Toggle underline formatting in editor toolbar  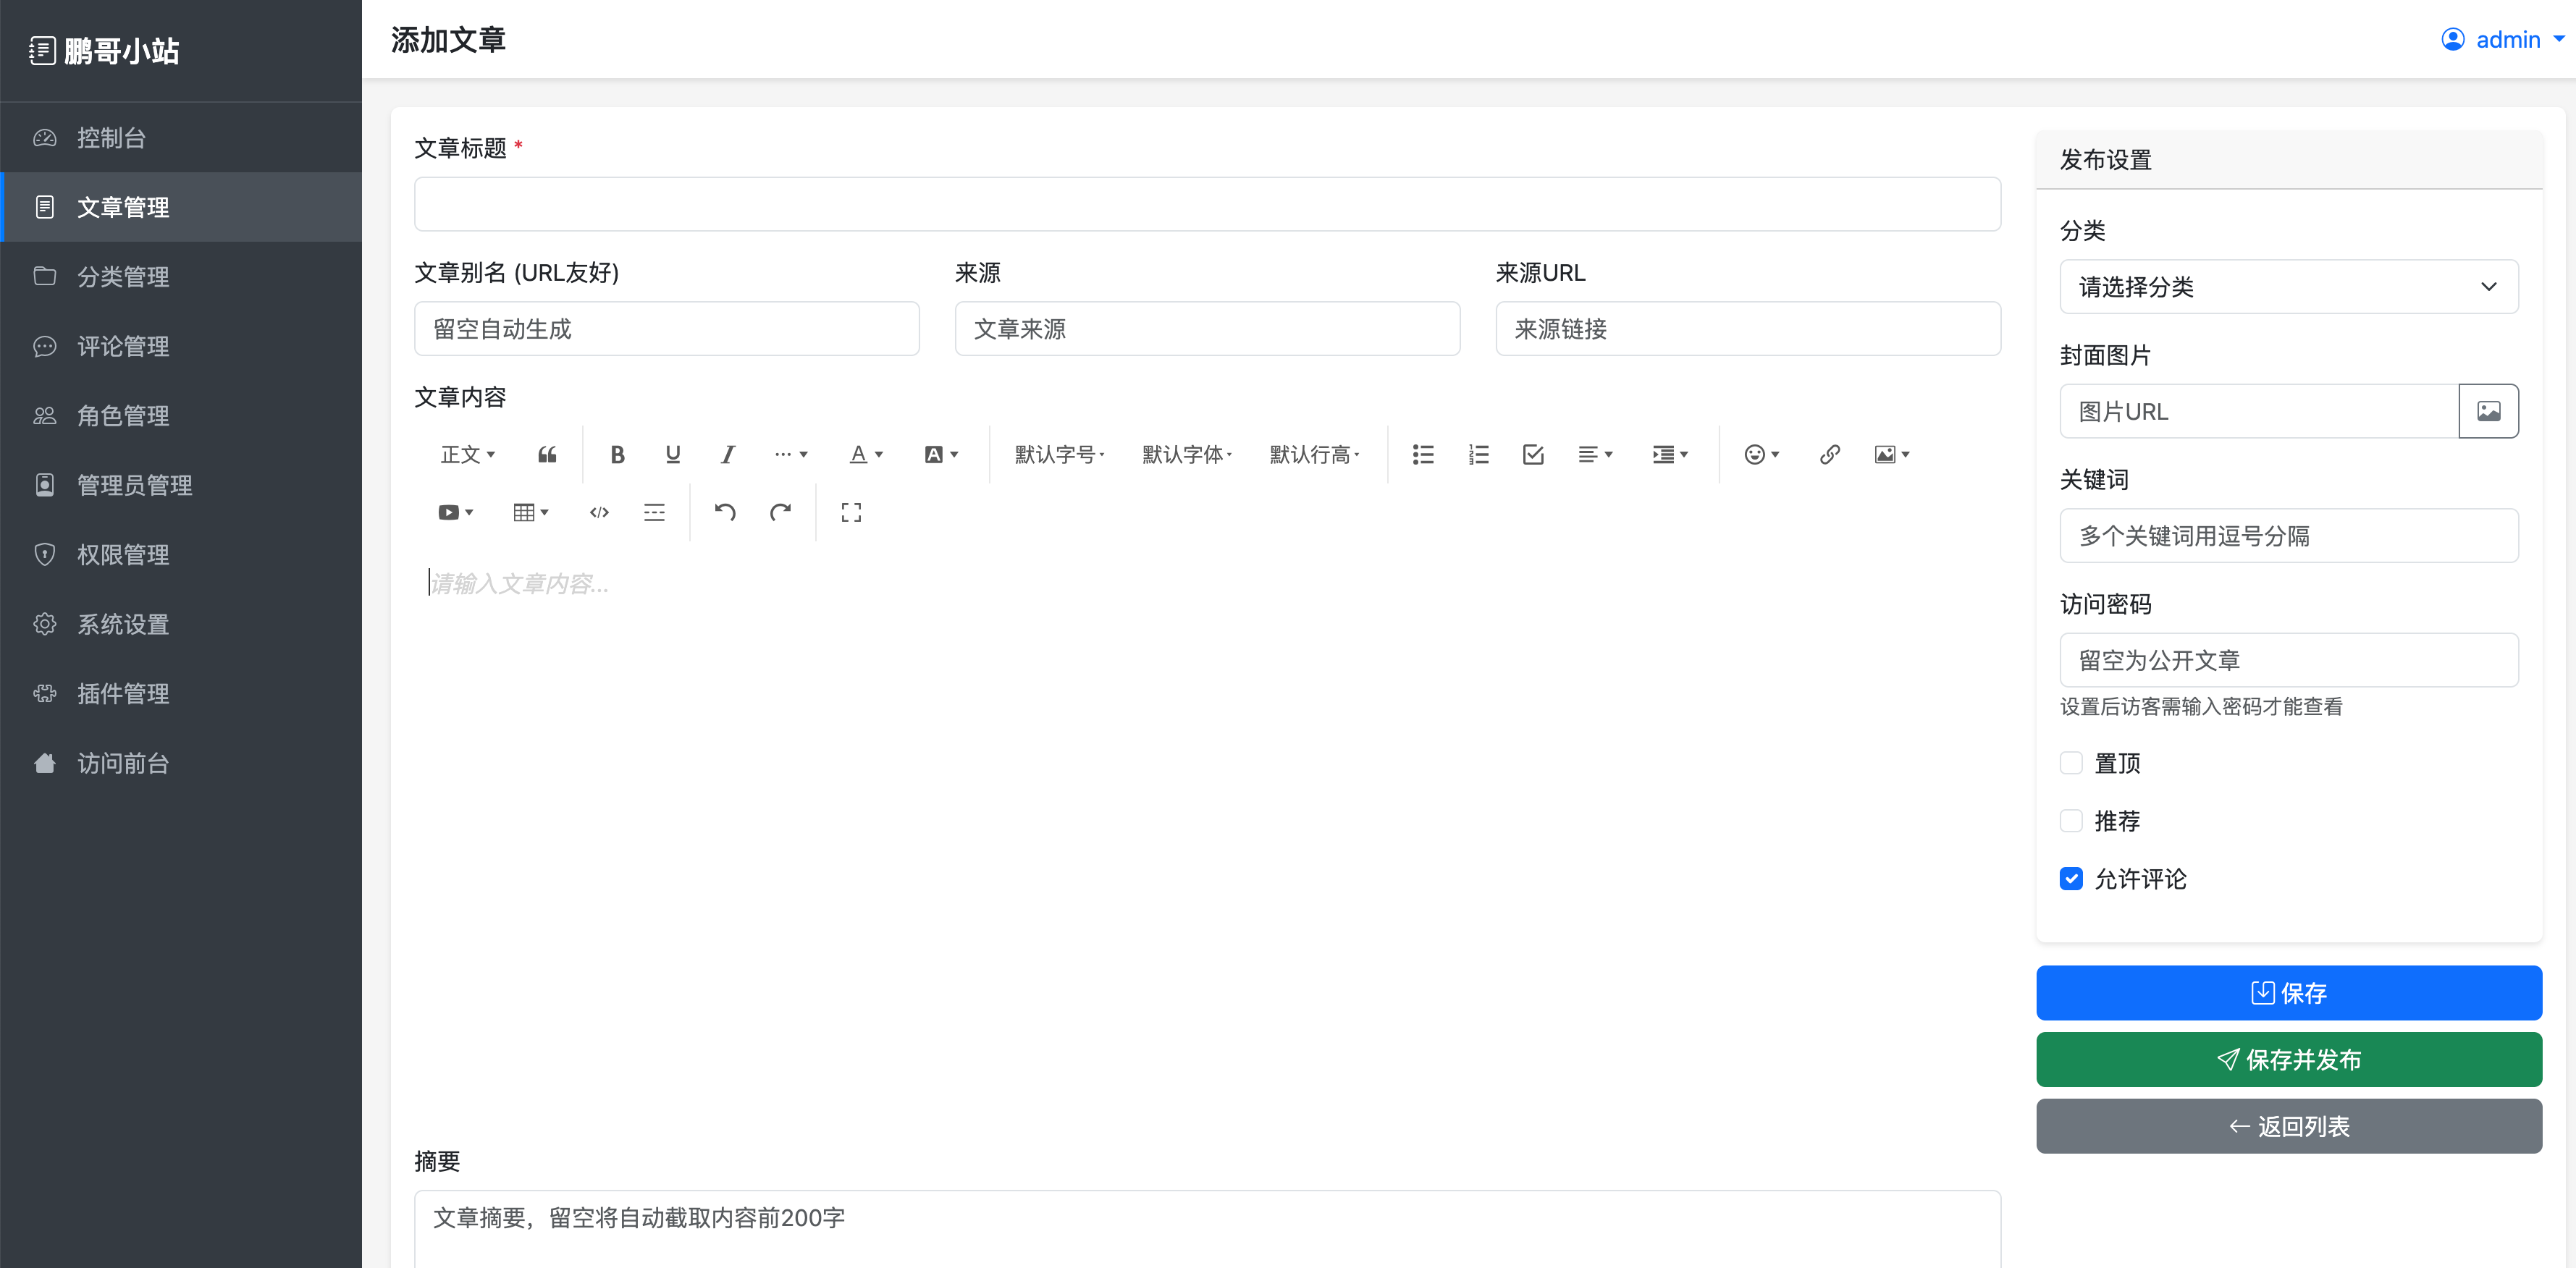coord(672,455)
